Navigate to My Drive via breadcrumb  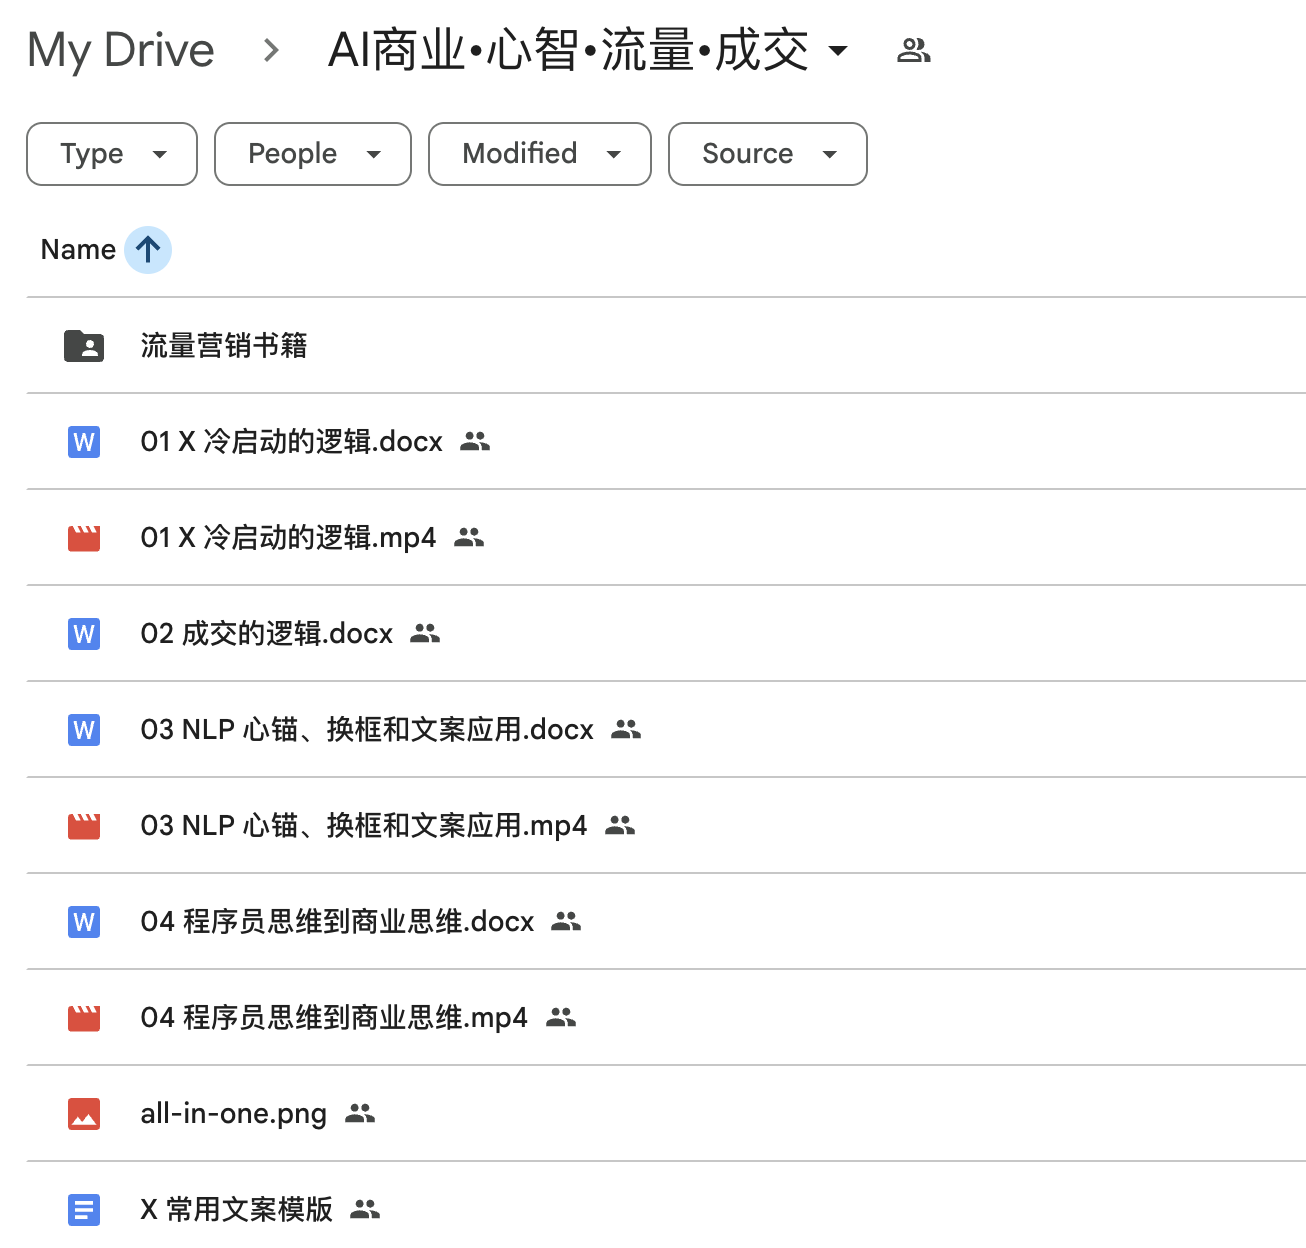point(120,49)
